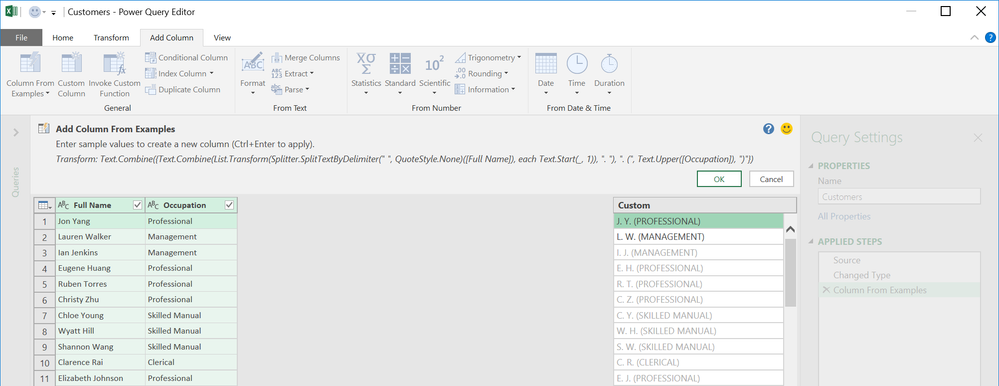999x386 pixels.
Task: Cancel Add Column From Examples
Action: (771, 179)
